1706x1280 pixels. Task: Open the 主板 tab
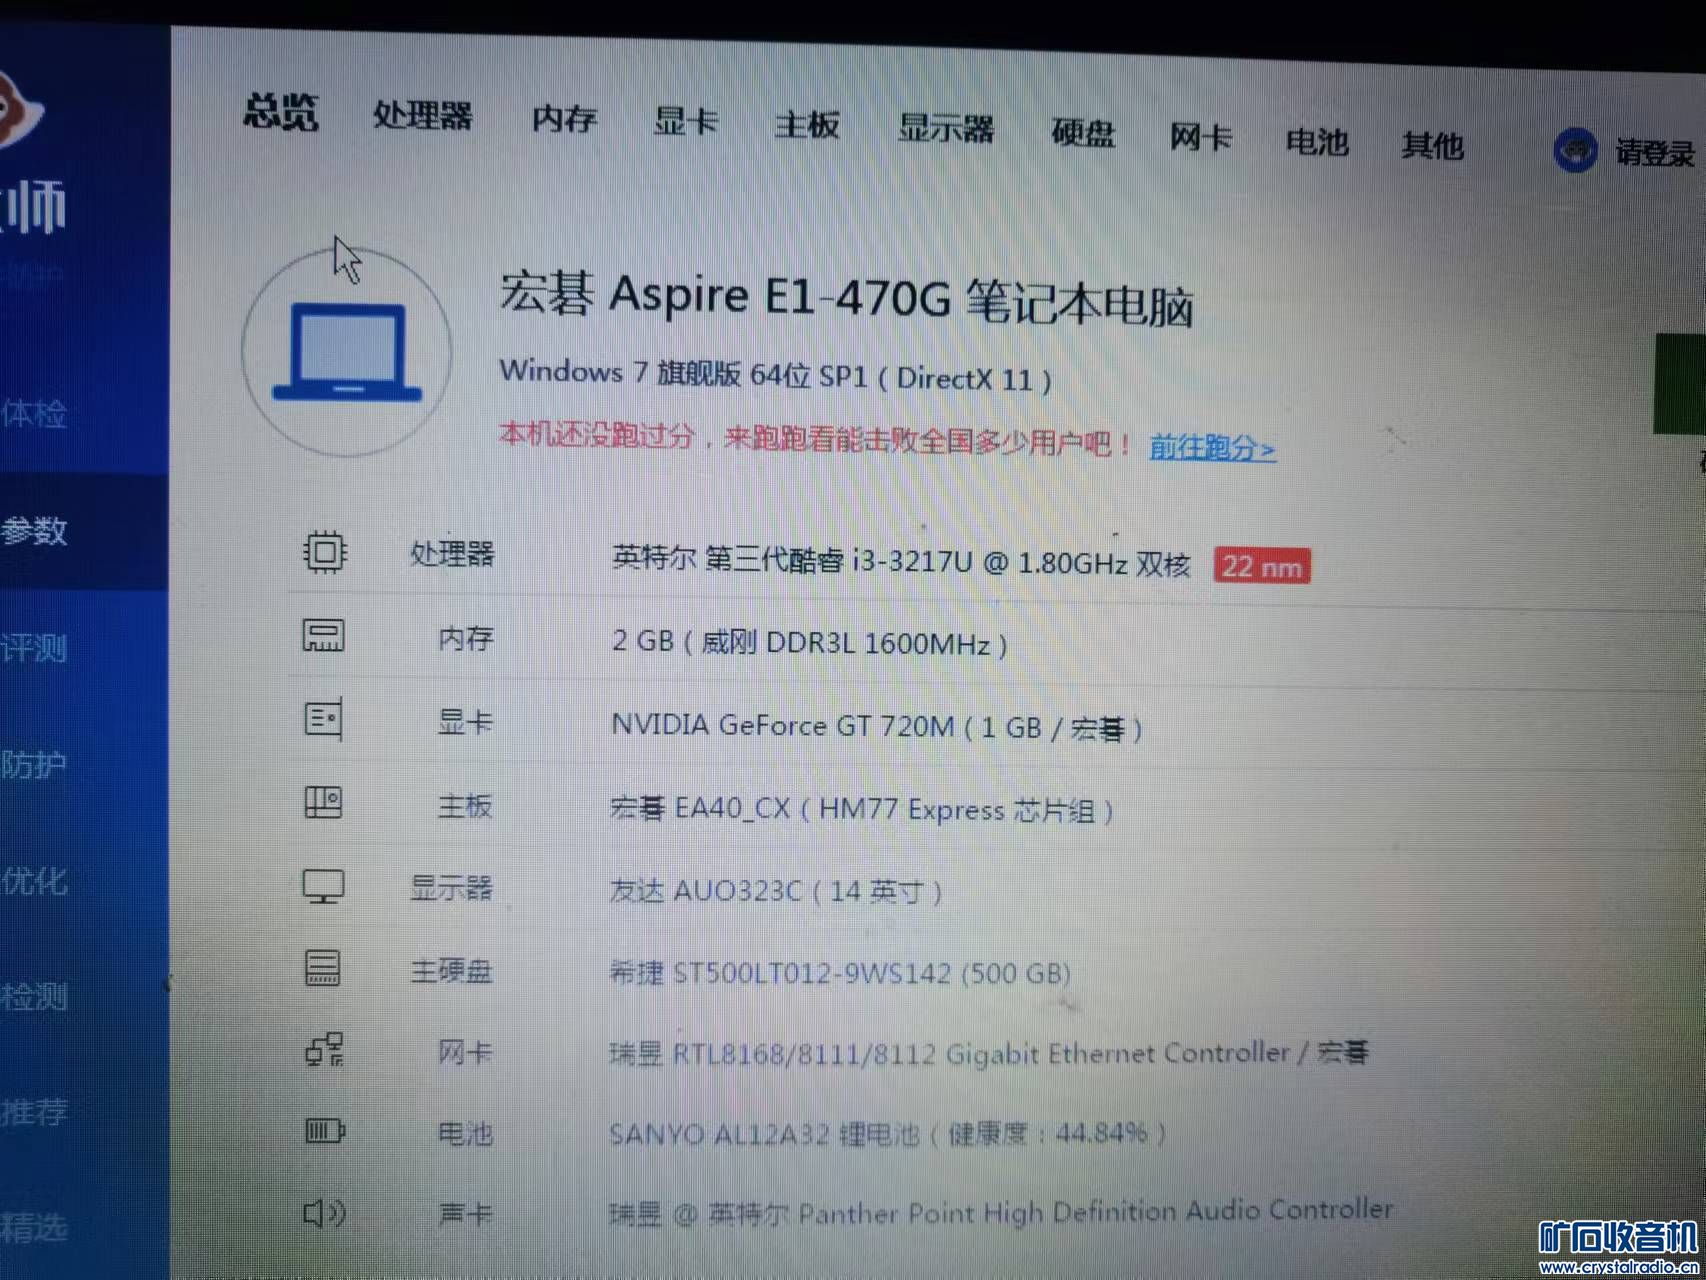(x=806, y=125)
